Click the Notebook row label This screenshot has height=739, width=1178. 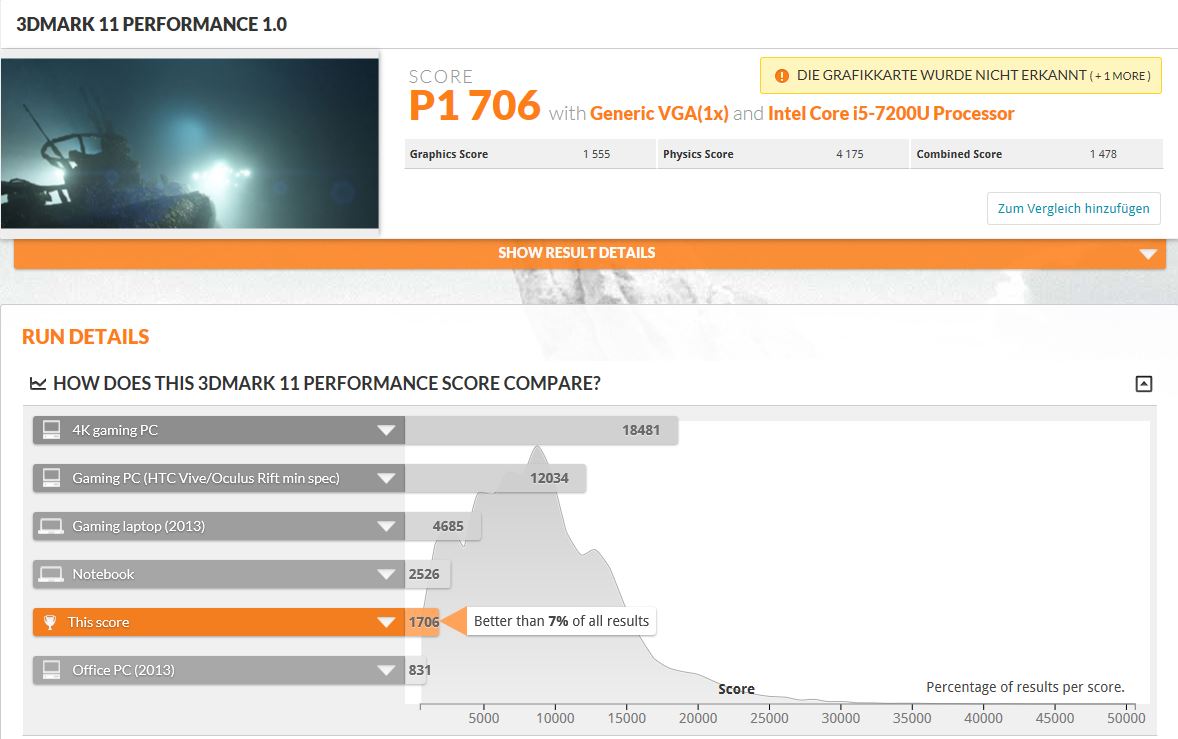(x=103, y=575)
